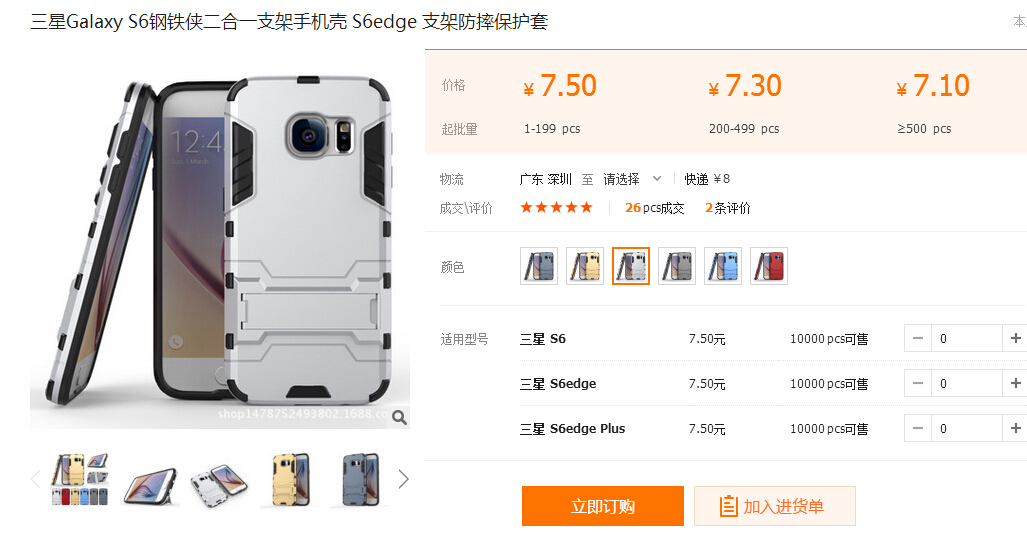
Task: Increase quantity for 三星 S6
Action: pos(1015,338)
